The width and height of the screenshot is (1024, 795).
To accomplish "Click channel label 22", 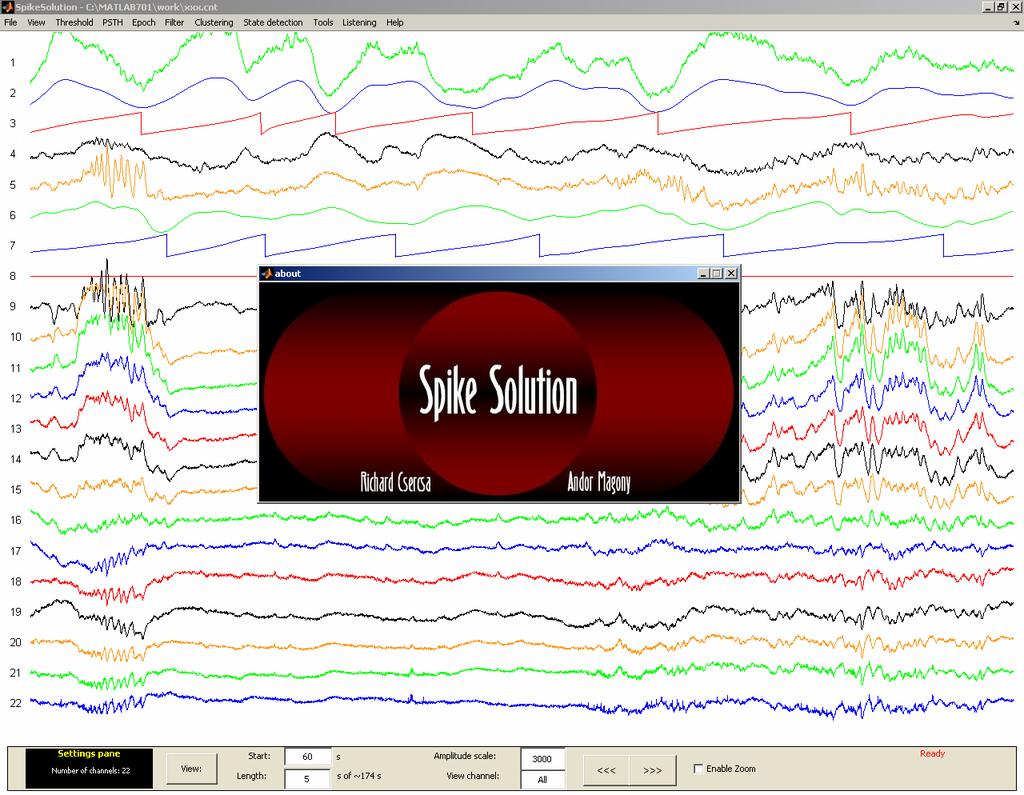I will tap(16, 704).
